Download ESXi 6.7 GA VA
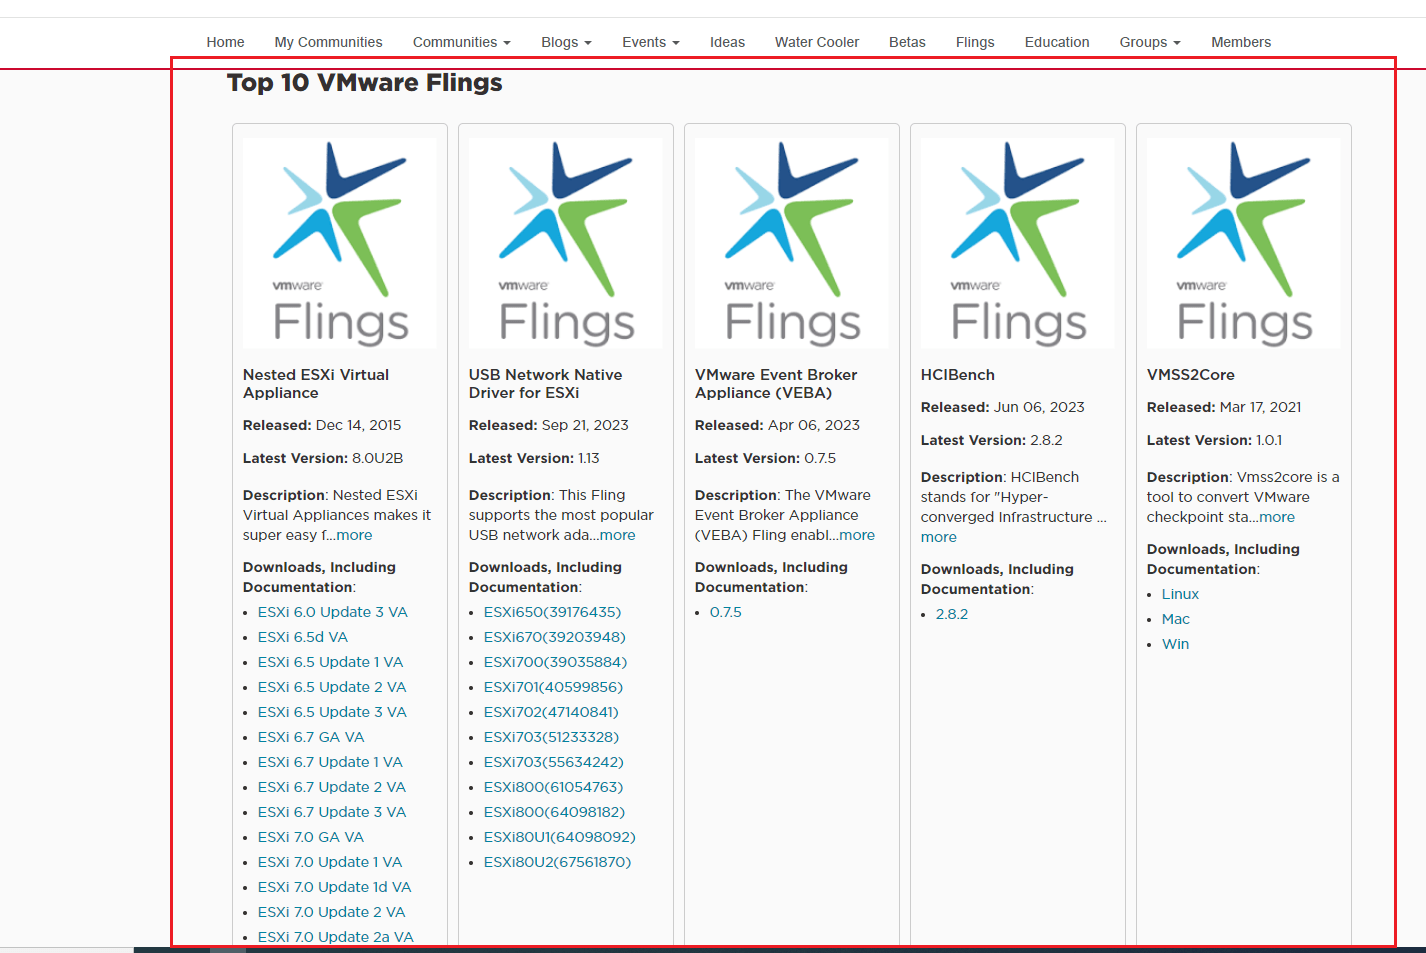Viewport: 1426px width, 953px height. coord(311,737)
